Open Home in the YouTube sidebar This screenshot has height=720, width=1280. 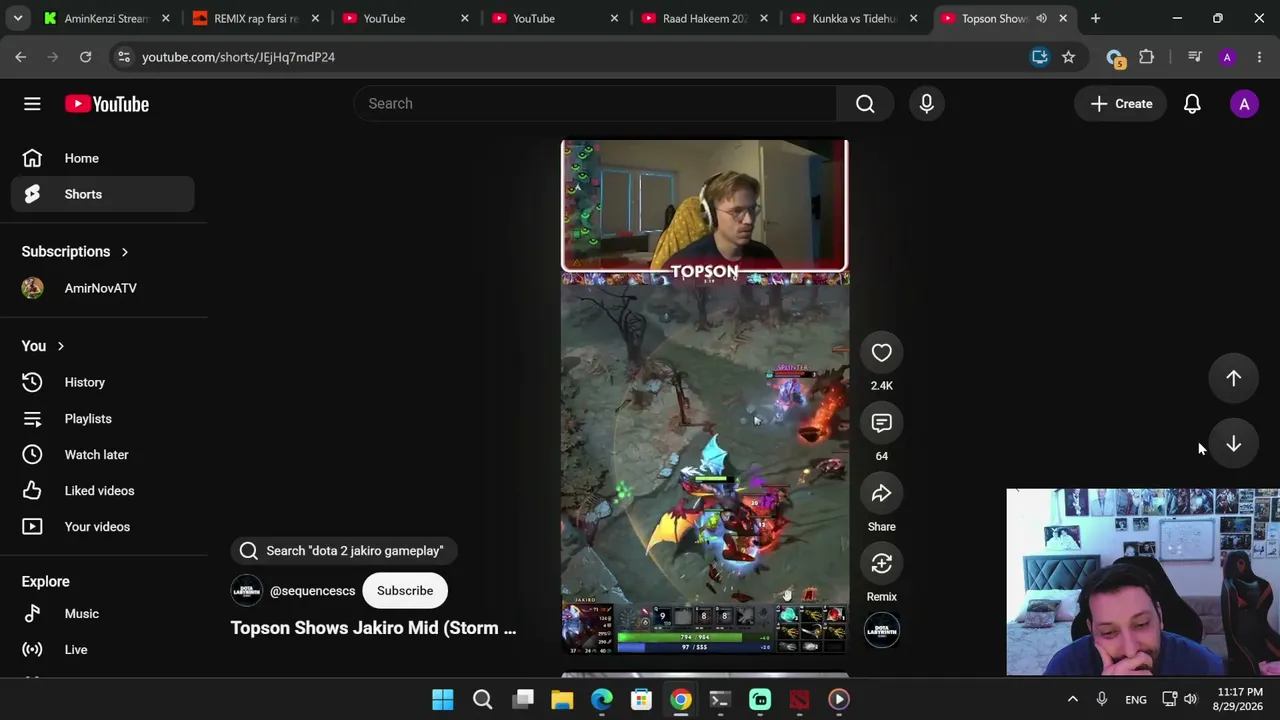point(103,158)
